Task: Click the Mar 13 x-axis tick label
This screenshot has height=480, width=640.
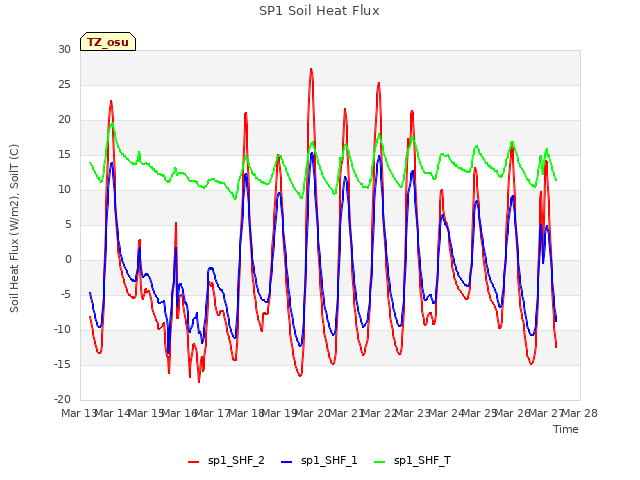Action: pos(78,413)
